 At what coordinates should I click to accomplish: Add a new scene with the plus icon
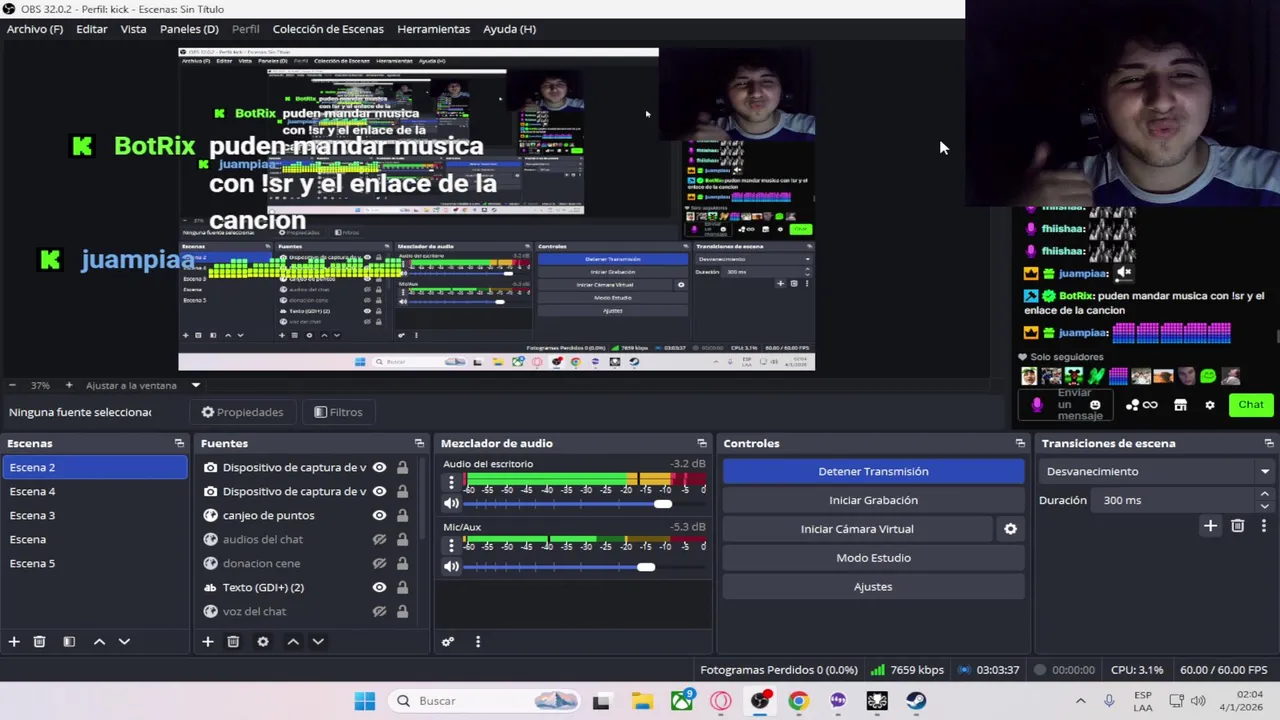pyautogui.click(x=14, y=641)
